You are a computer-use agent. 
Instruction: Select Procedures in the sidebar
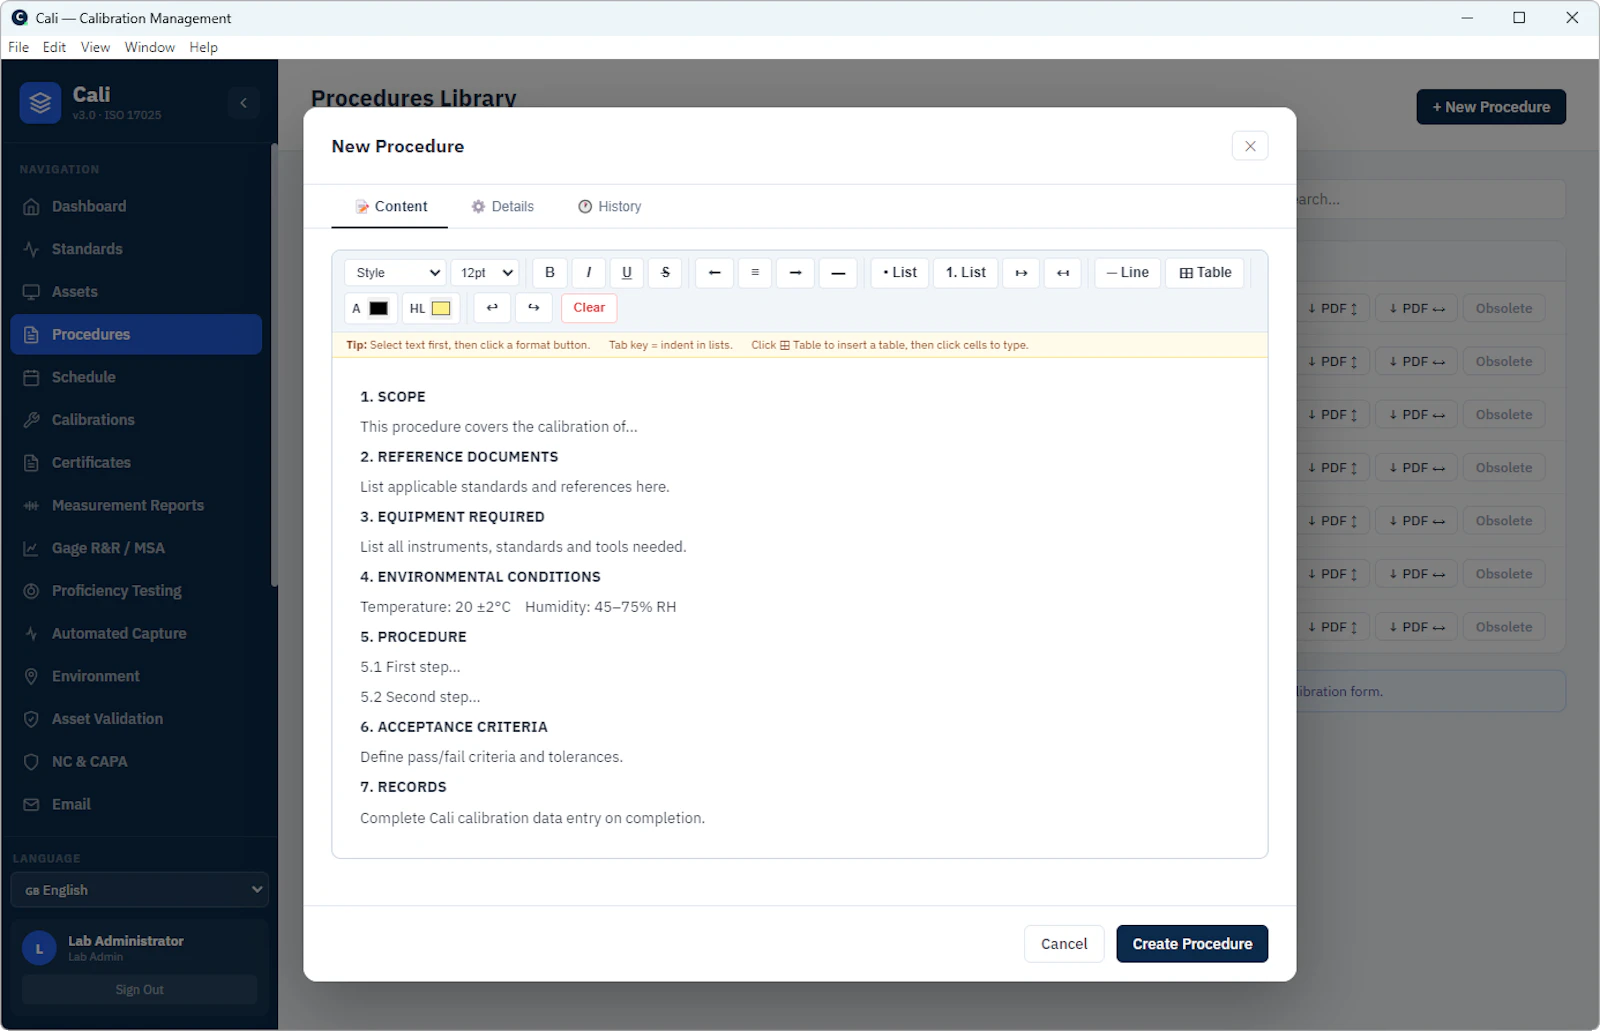pyautogui.click(x=136, y=334)
